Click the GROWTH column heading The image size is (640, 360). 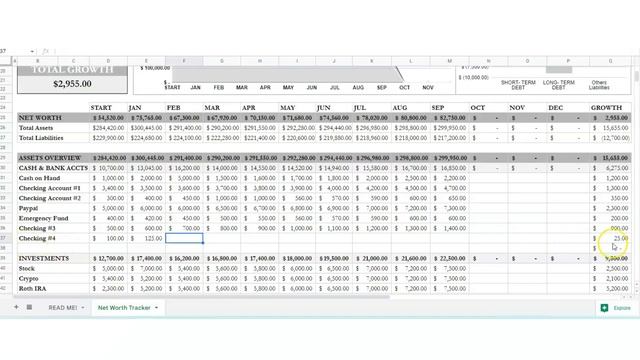click(606, 108)
